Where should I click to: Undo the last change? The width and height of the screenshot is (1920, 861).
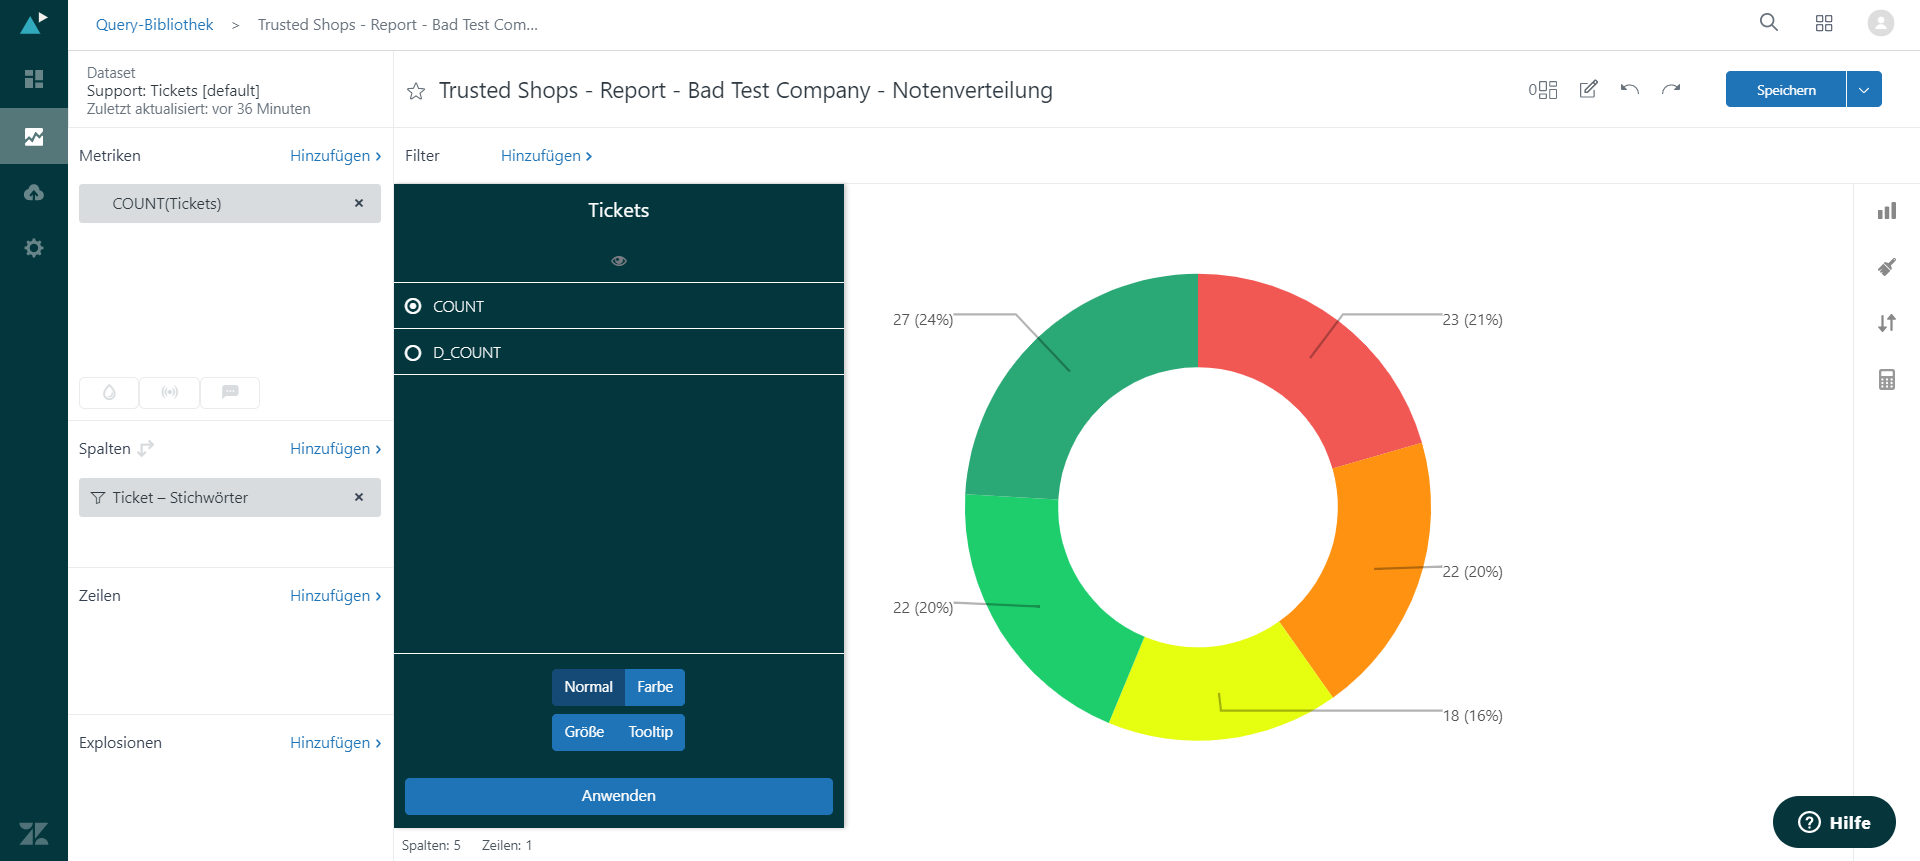point(1630,89)
